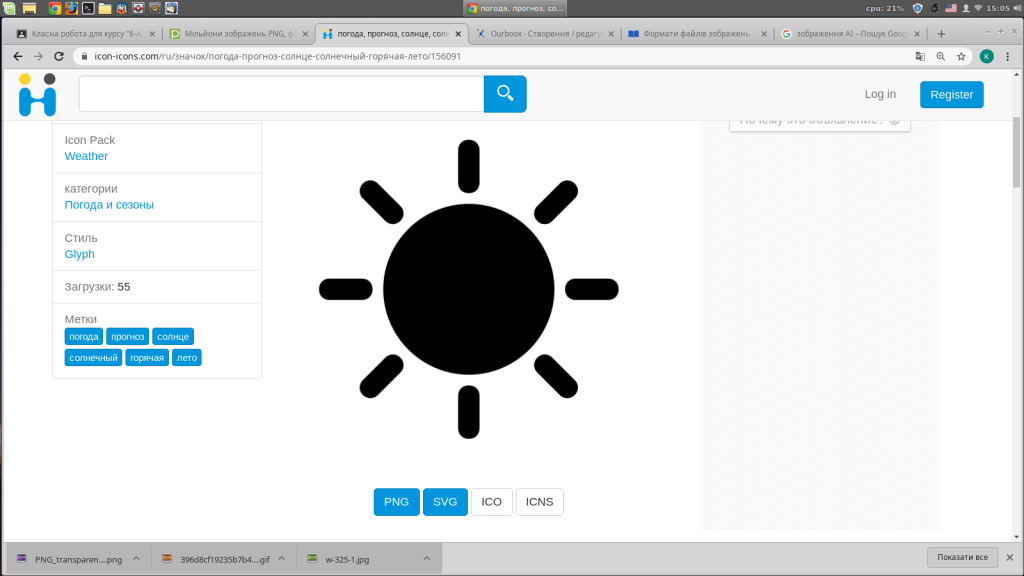Open the Weather icon pack link
The height and width of the screenshot is (576, 1024).
(86, 156)
